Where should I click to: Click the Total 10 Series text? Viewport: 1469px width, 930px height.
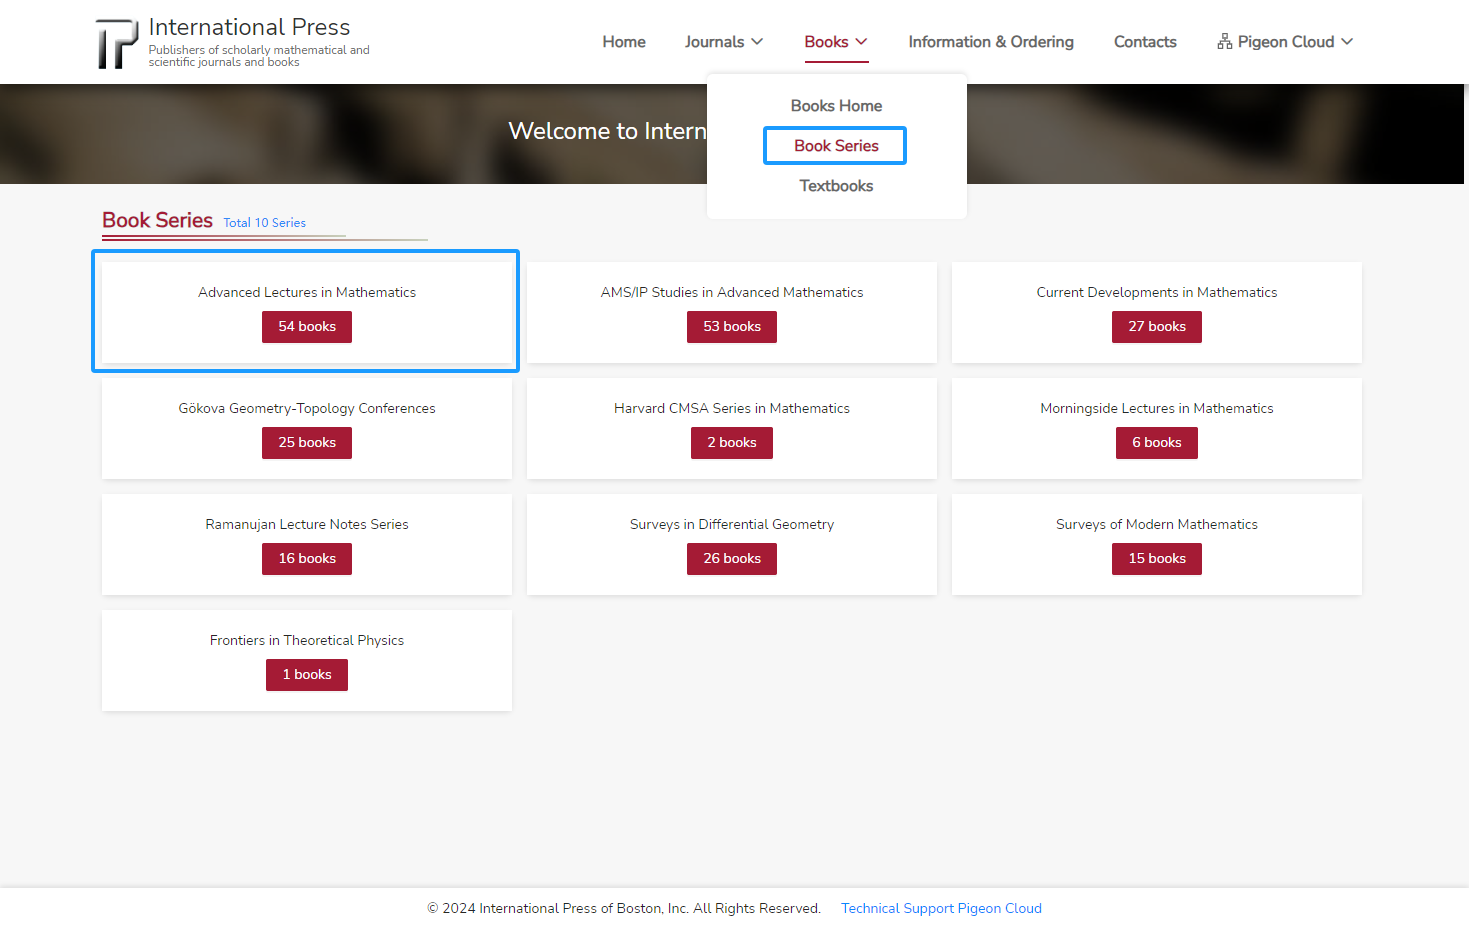click(x=265, y=223)
